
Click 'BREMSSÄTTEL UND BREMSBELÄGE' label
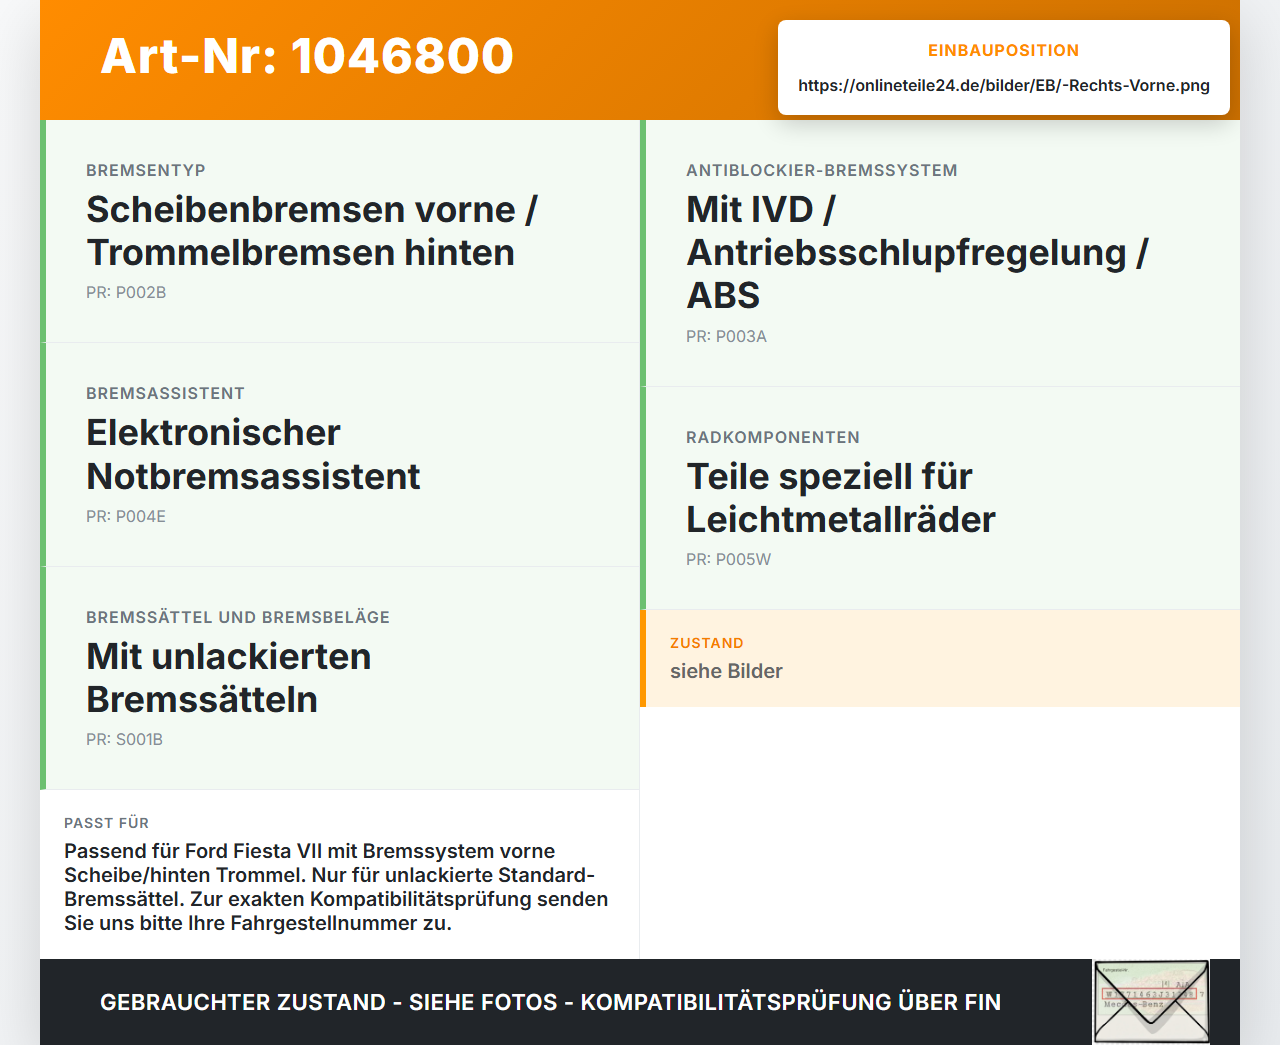(238, 618)
